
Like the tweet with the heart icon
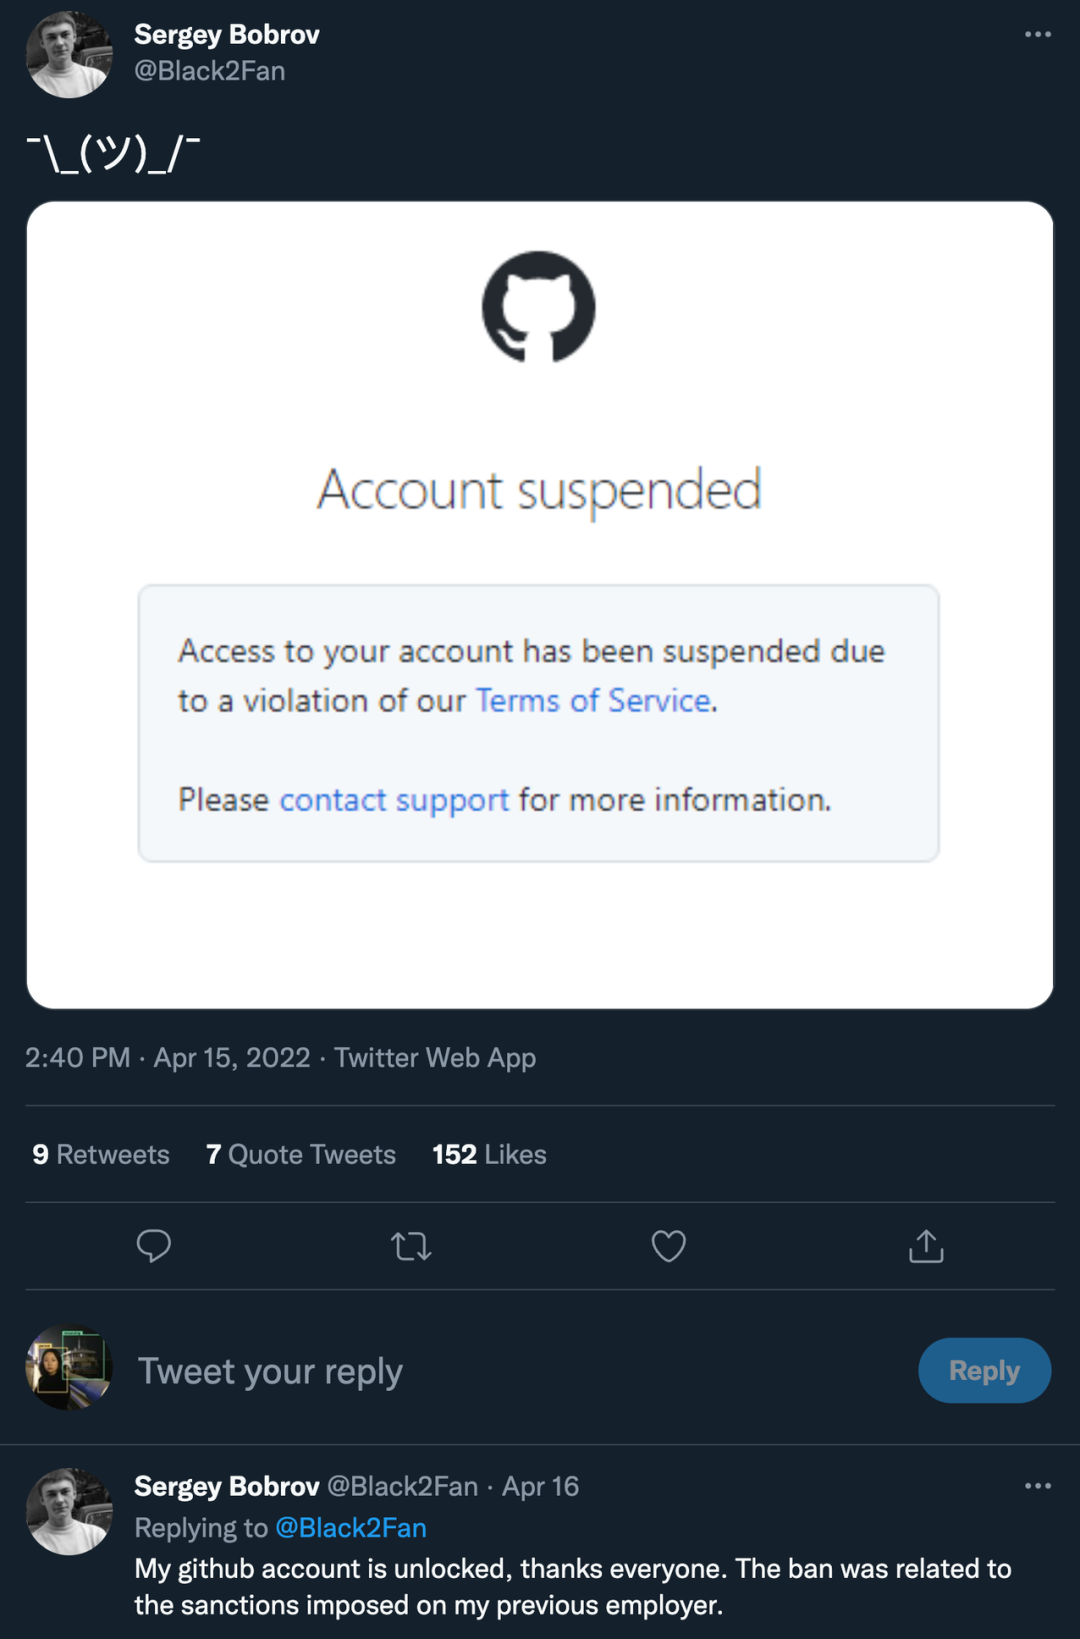[x=668, y=1246]
